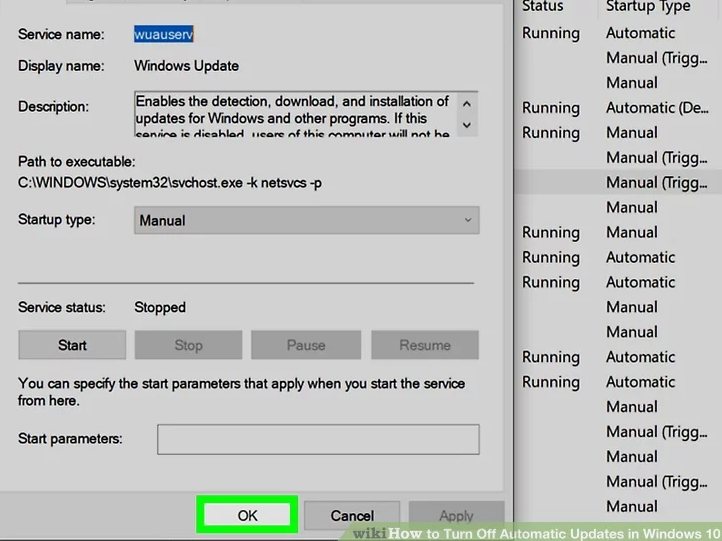Select the topmost Running Automatic service row
The image size is (722, 541).
[620, 33]
